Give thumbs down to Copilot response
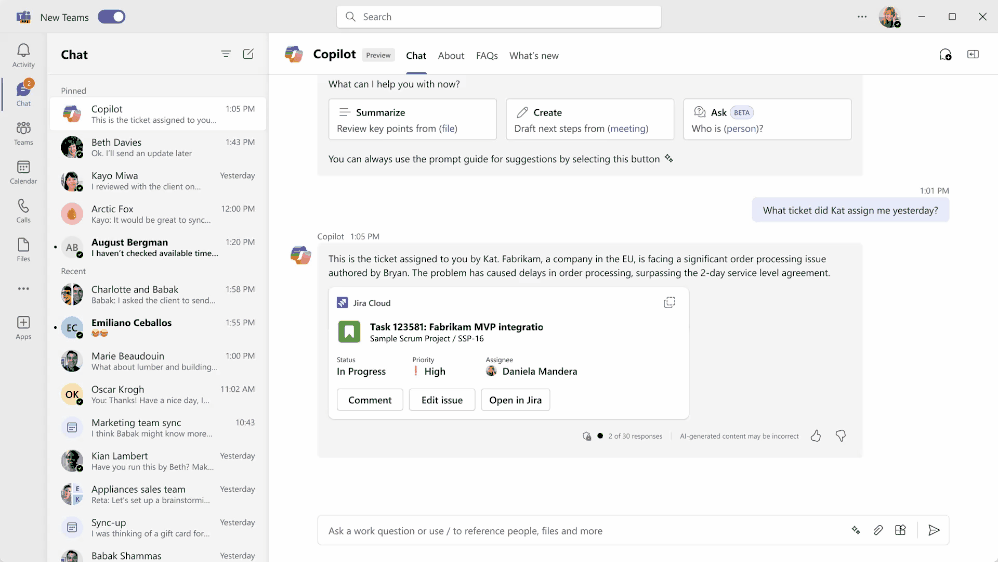Screen dimensions: 998x562 [x=841, y=436]
